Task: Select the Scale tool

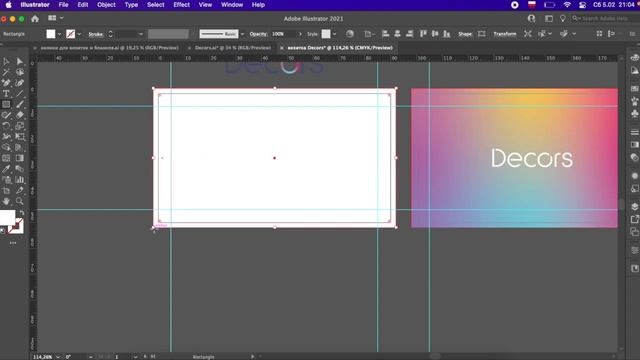Action: pos(19,126)
